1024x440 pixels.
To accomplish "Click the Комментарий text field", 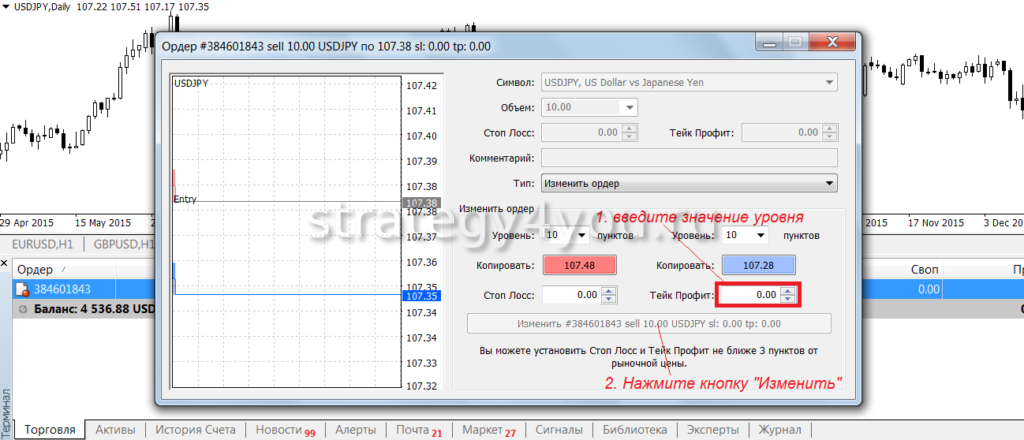I will pyautogui.click(x=688, y=158).
